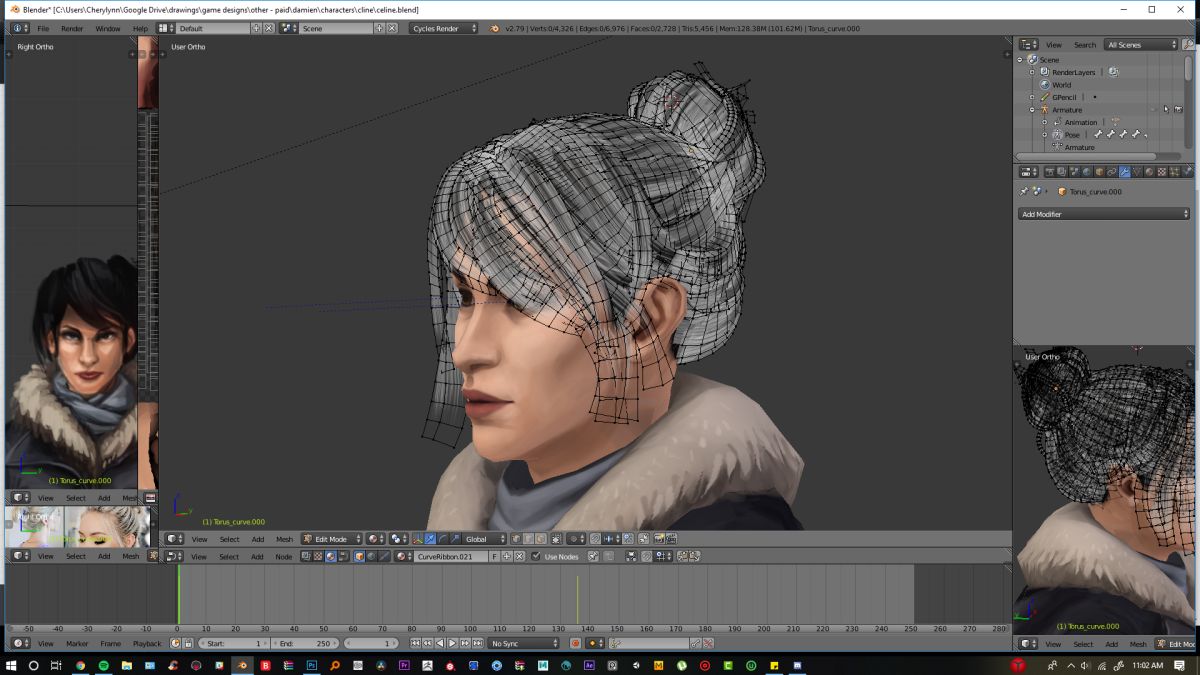Collapse the Armature tree item

(x=1032, y=110)
